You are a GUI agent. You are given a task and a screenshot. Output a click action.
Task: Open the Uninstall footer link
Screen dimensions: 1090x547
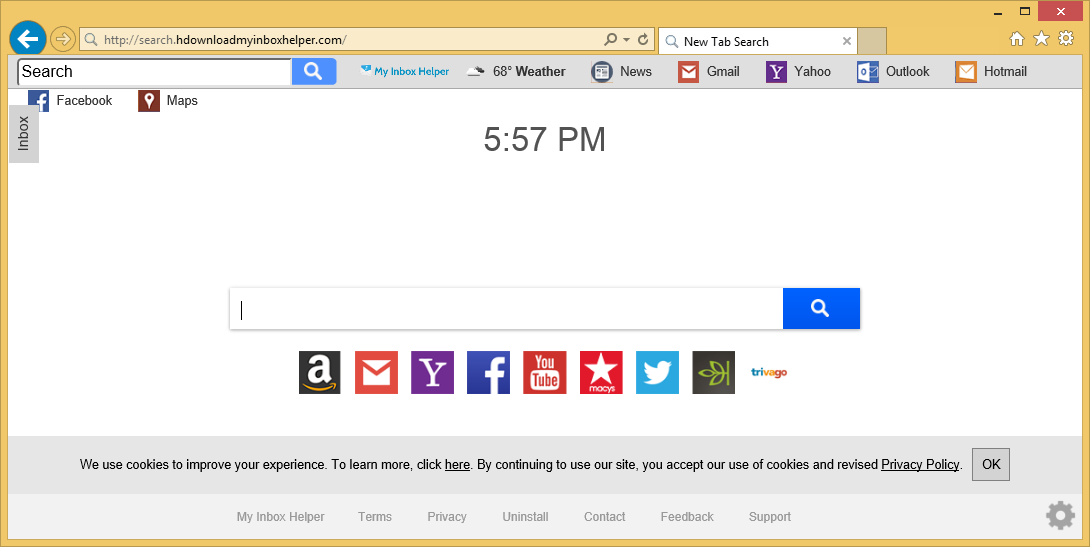526,516
